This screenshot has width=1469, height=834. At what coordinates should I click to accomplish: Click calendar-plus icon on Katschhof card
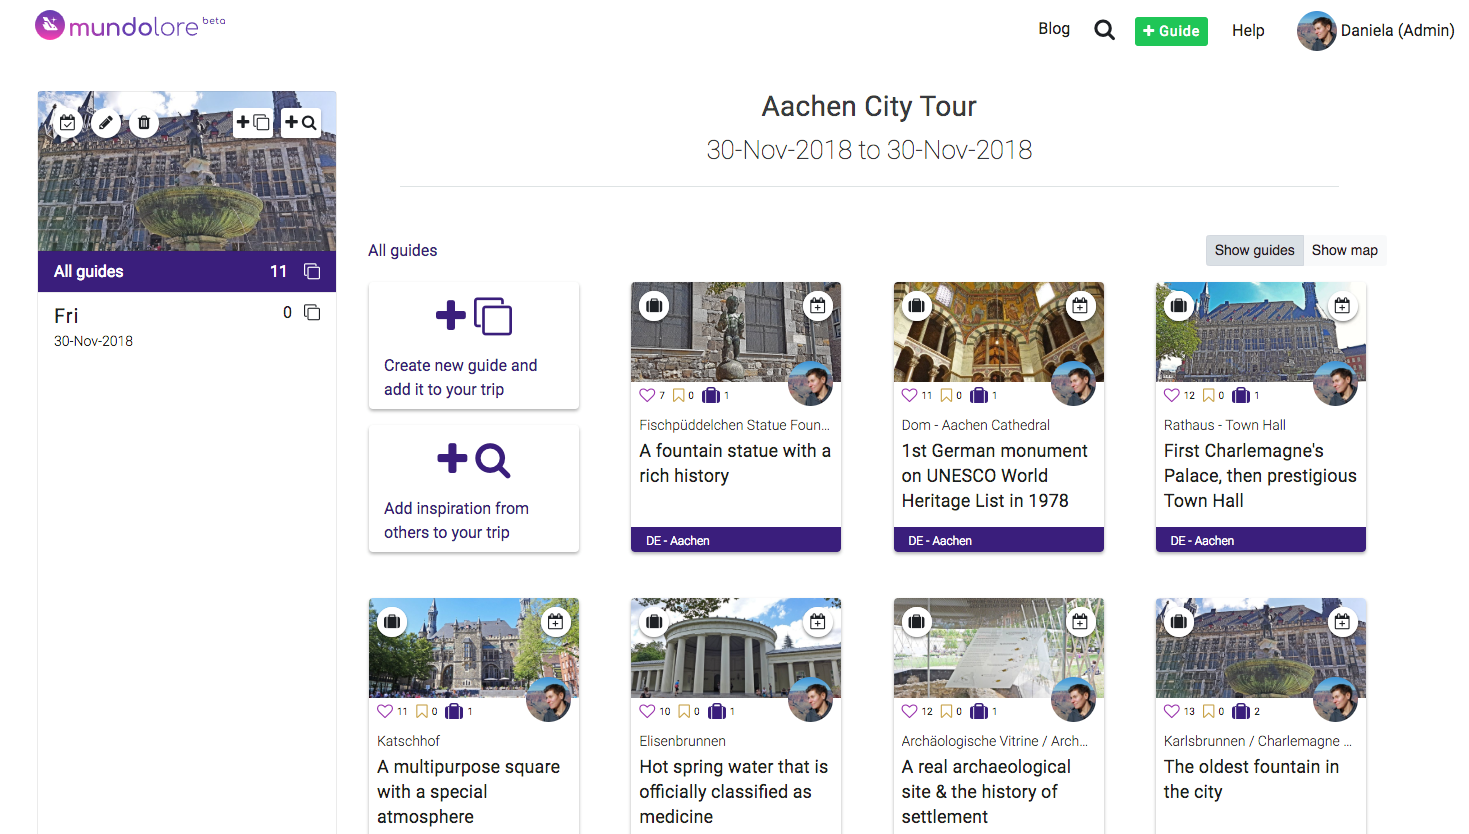[x=555, y=621]
